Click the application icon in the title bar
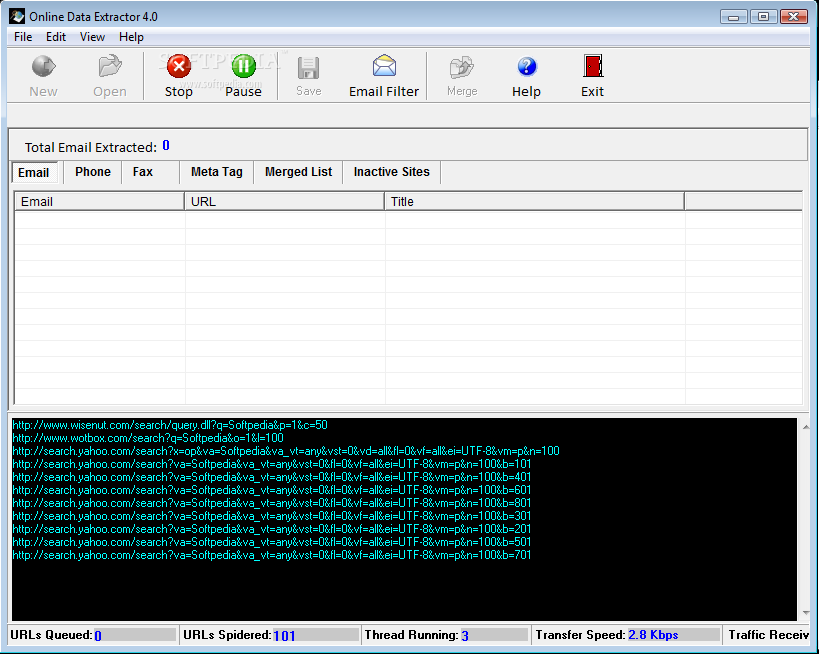Screen dimensions: 819x654 (17, 16)
